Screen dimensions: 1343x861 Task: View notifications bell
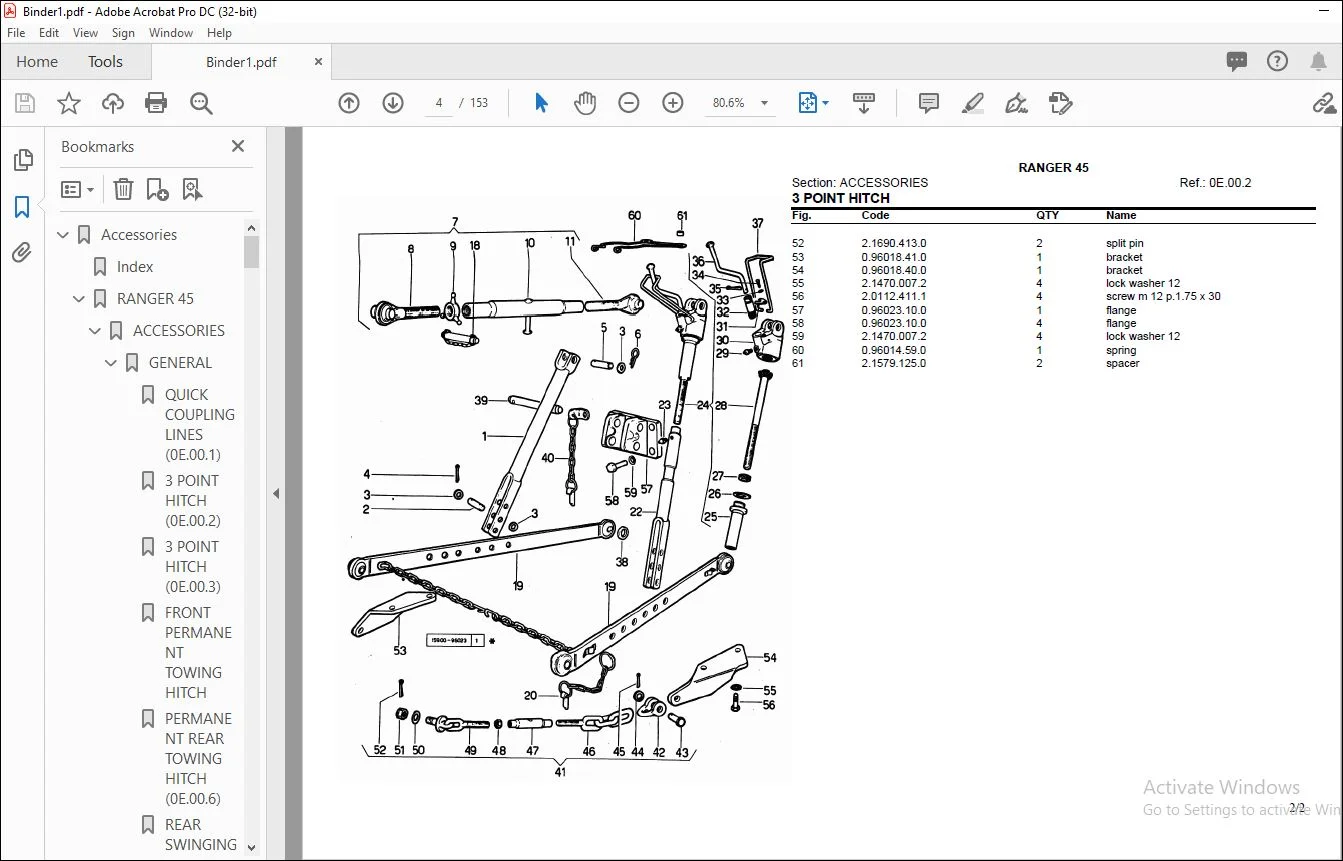click(1318, 61)
